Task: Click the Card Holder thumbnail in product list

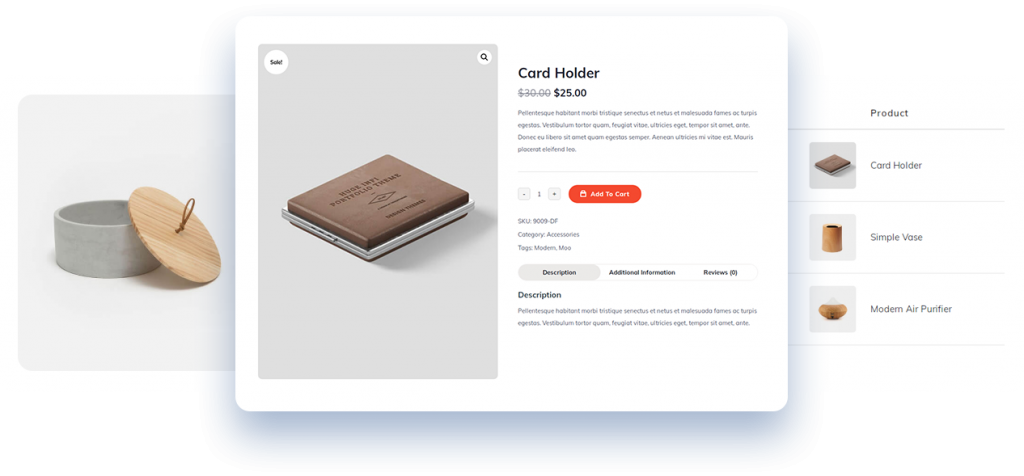Action: 833,166
